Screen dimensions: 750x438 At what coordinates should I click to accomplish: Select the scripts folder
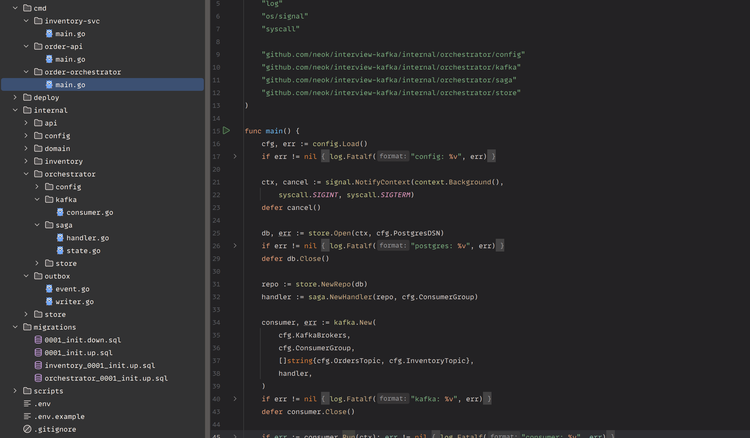48,391
